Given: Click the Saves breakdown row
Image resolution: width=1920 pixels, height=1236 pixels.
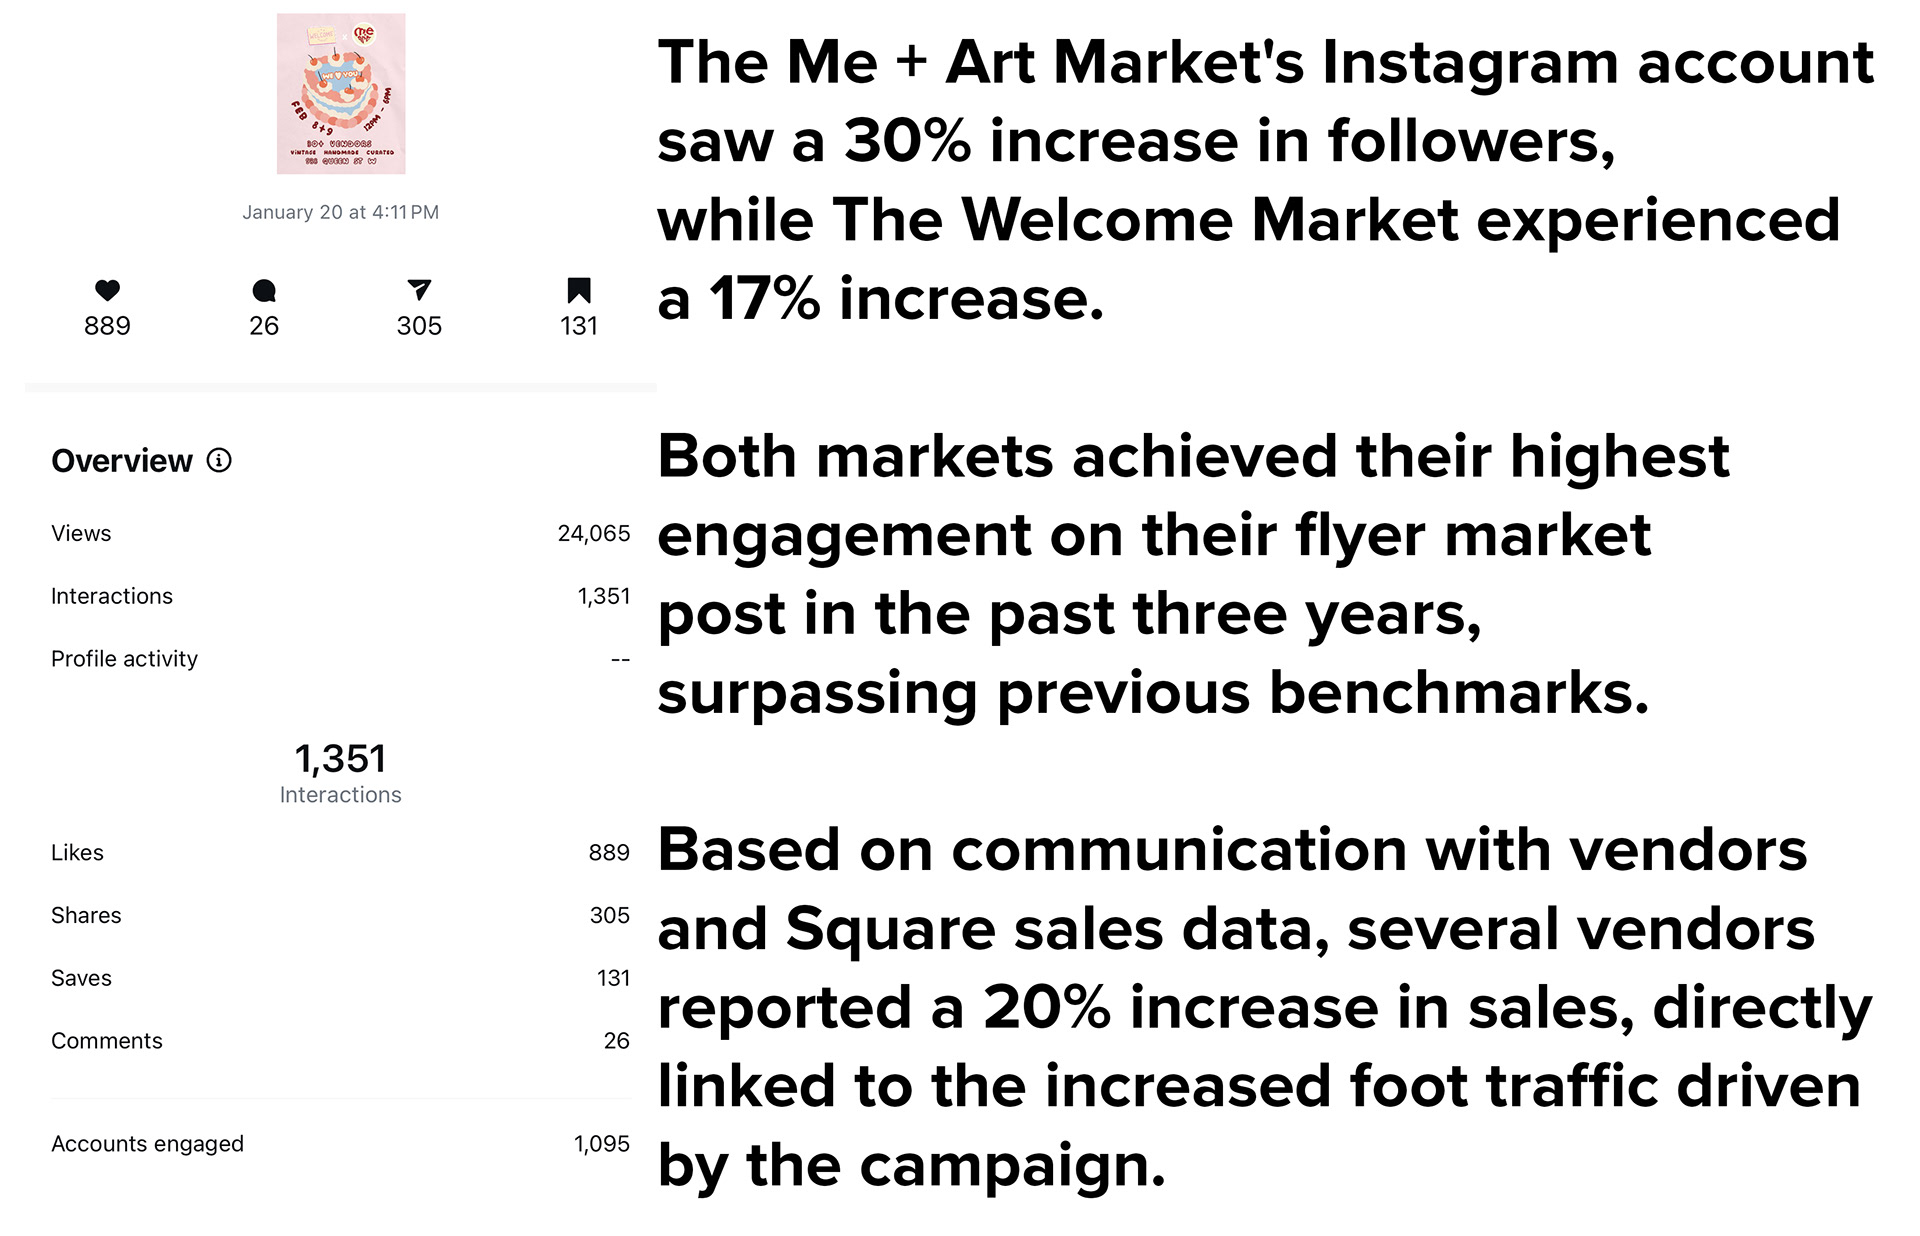Looking at the screenshot, I should pos(341,978).
